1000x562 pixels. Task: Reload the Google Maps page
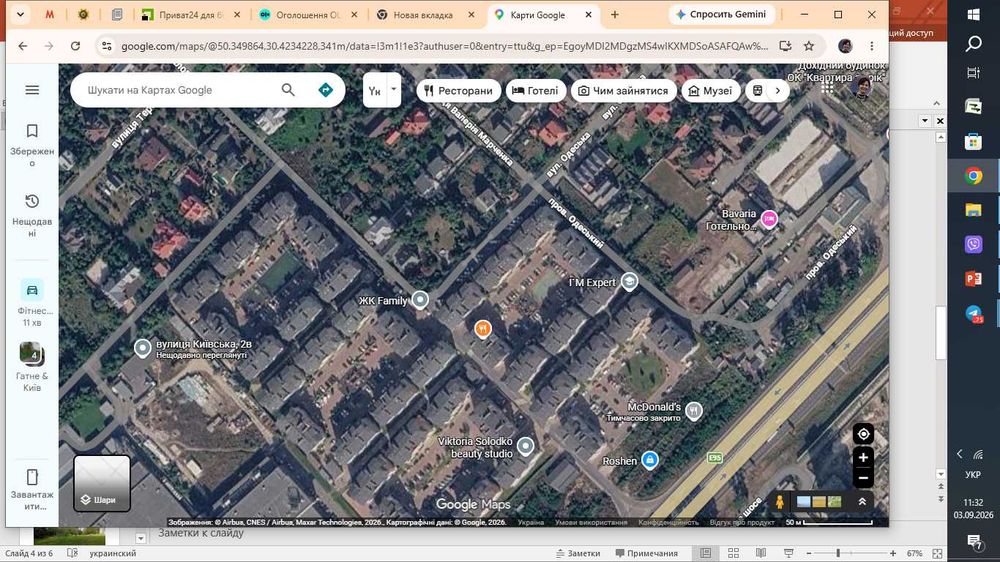75,46
